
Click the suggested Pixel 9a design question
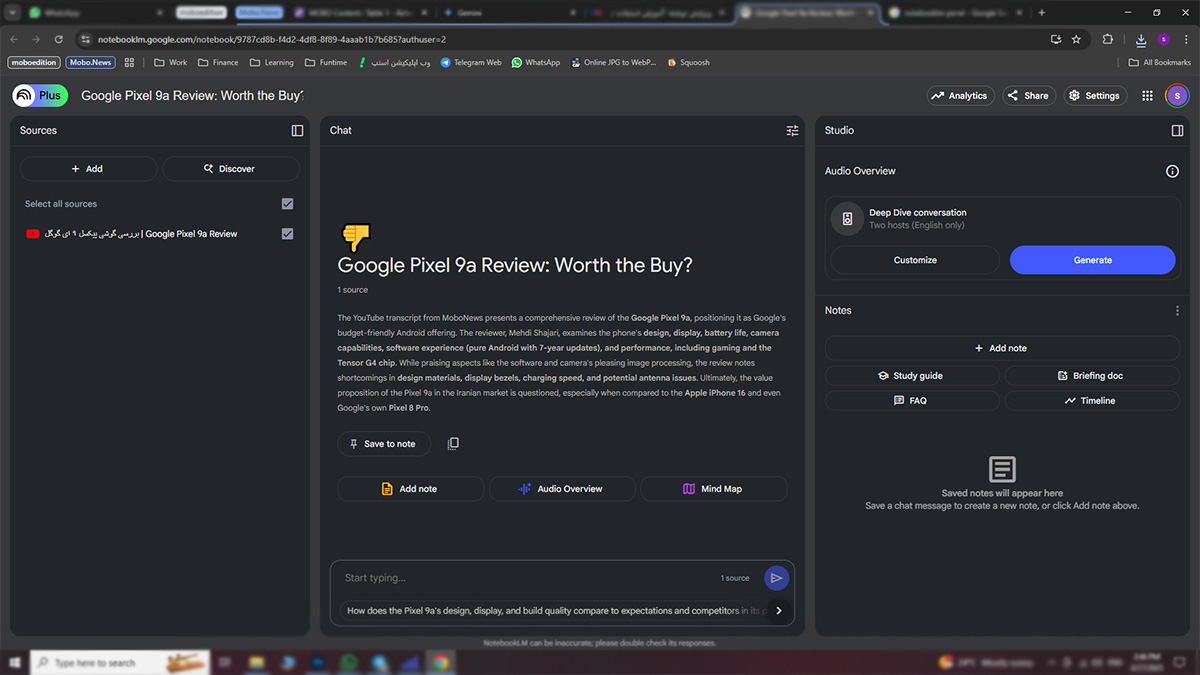(555, 611)
